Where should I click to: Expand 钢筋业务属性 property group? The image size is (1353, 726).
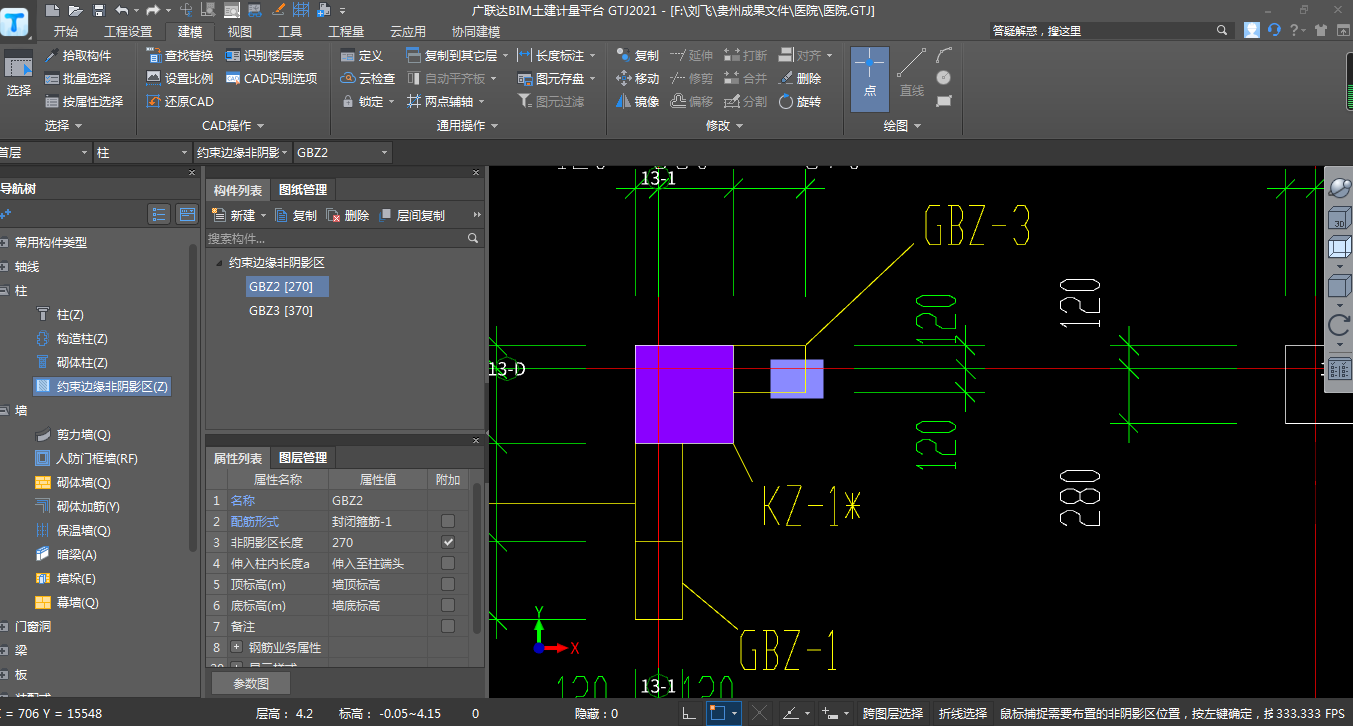pyautogui.click(x=237, y=647)
